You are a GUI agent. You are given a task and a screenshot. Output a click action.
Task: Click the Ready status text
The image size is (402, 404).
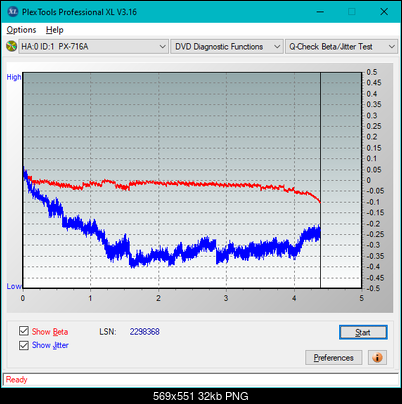coord(16,380)
